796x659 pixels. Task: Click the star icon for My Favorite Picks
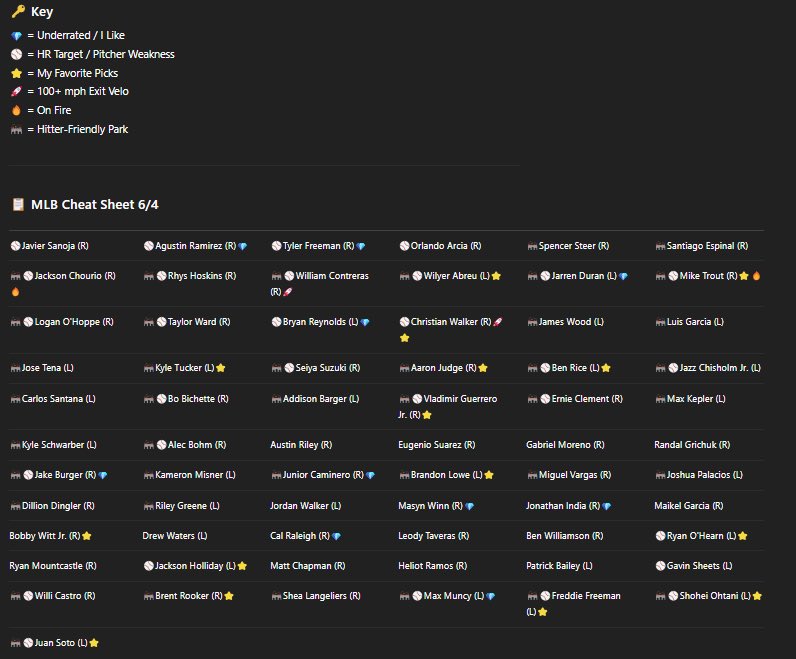(x=16, y=74)
